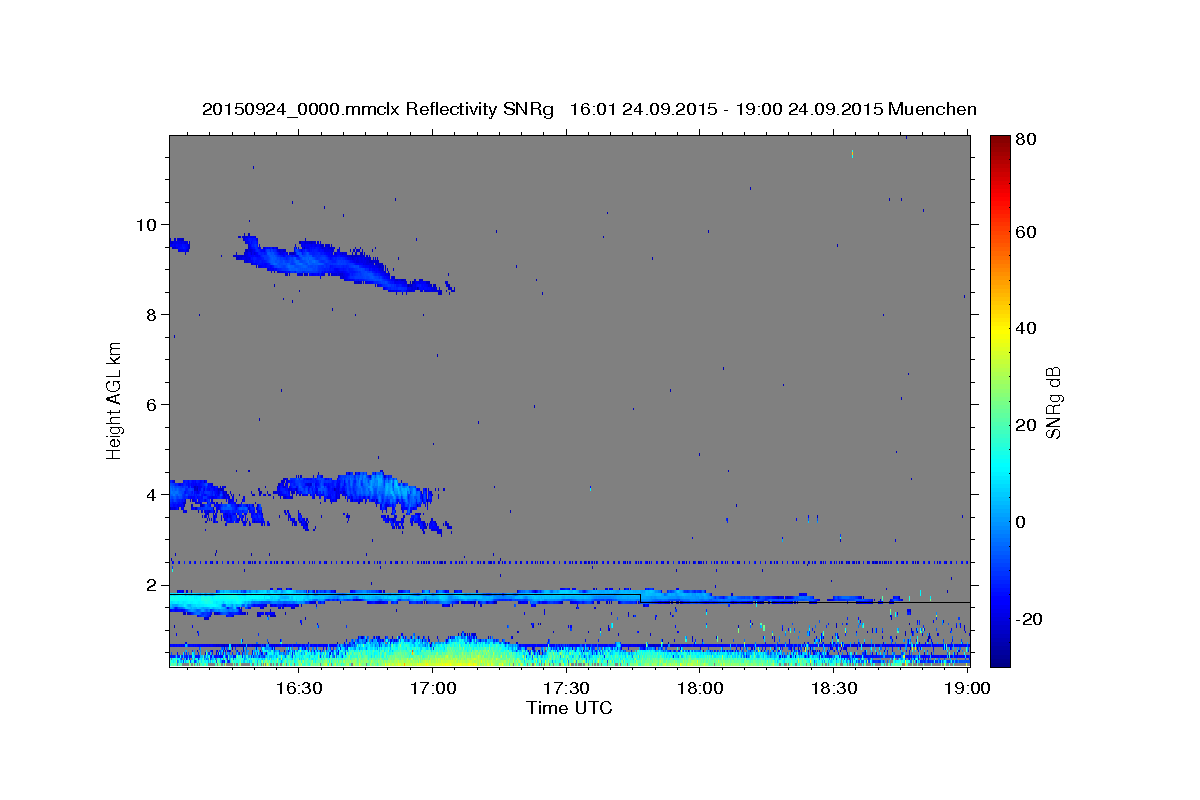Click the colorbar value label -20
Viewport: 1200px width, 800px height.
(x=1029, y=619)
